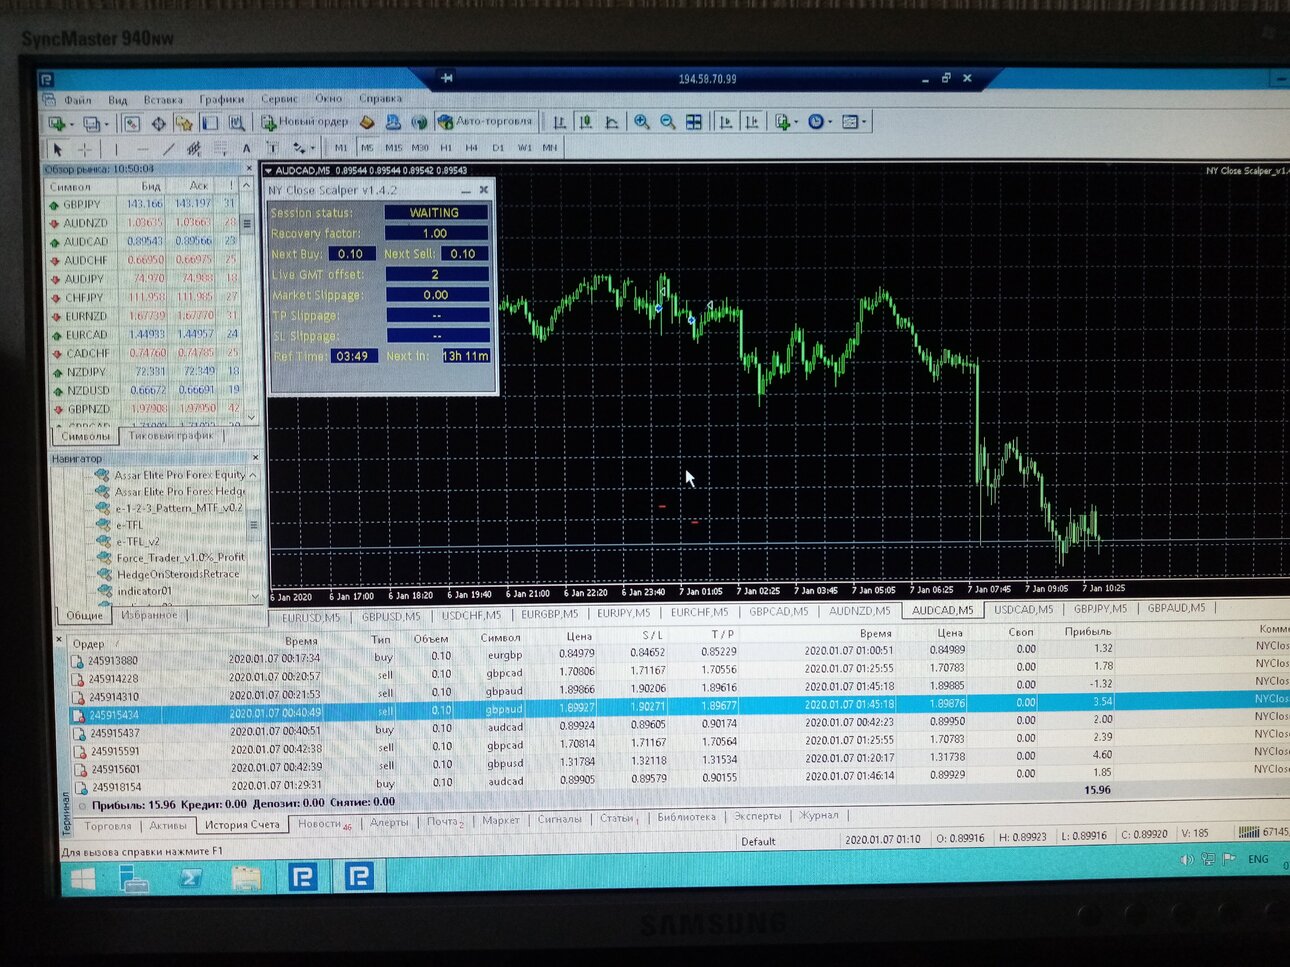
Task: Switch chart to bar chart icon
Action: (x=560, y=122)
